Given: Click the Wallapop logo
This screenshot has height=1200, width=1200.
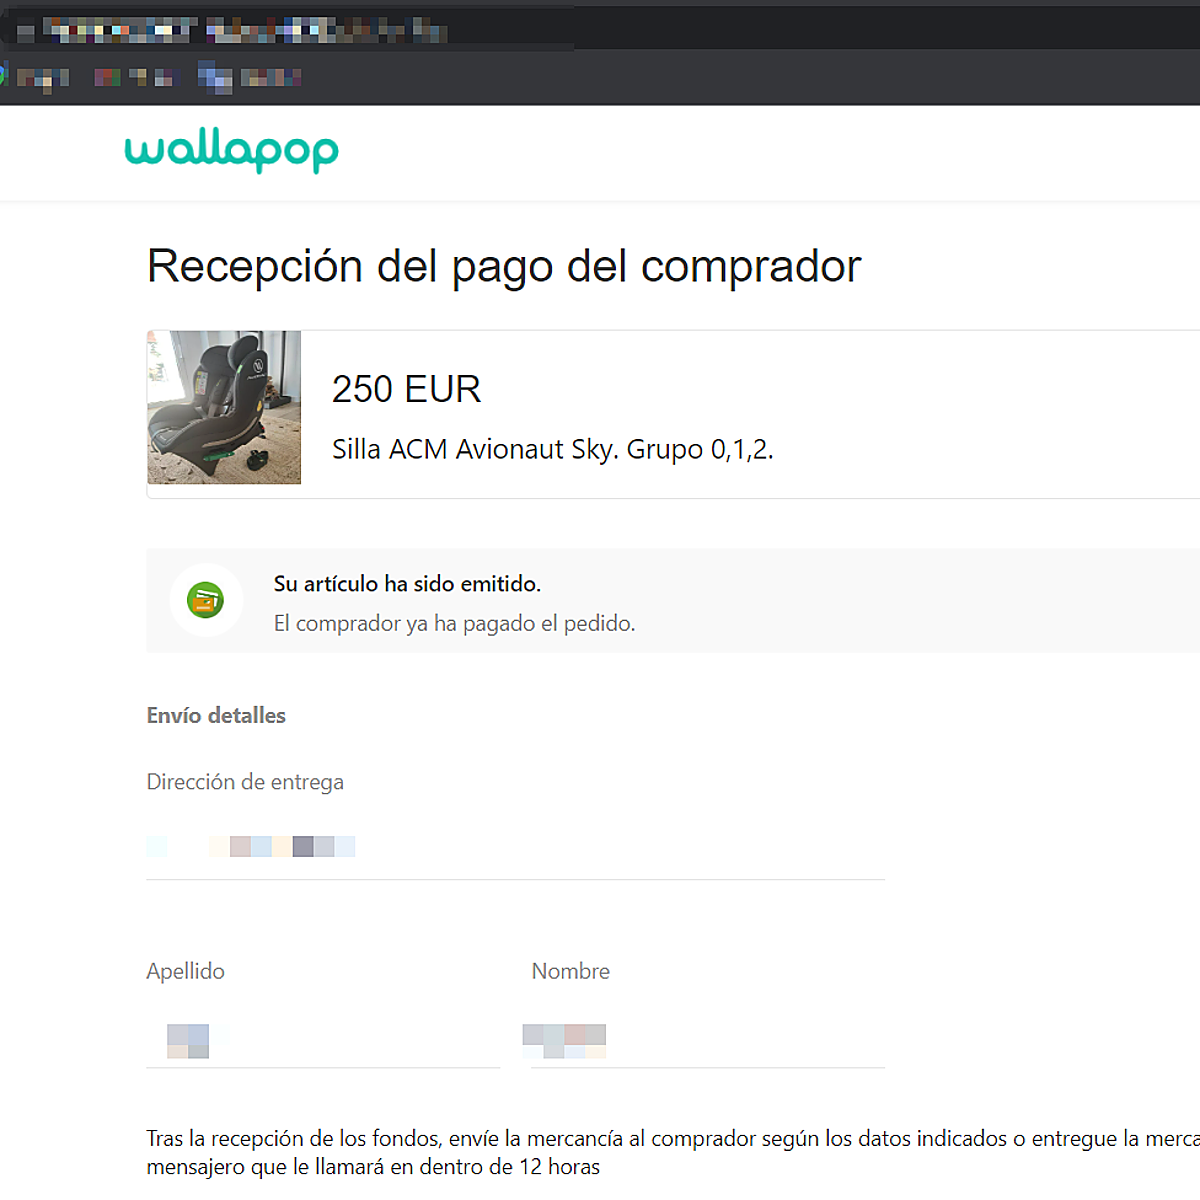Looking at the screenshot, I should (230, 152).
